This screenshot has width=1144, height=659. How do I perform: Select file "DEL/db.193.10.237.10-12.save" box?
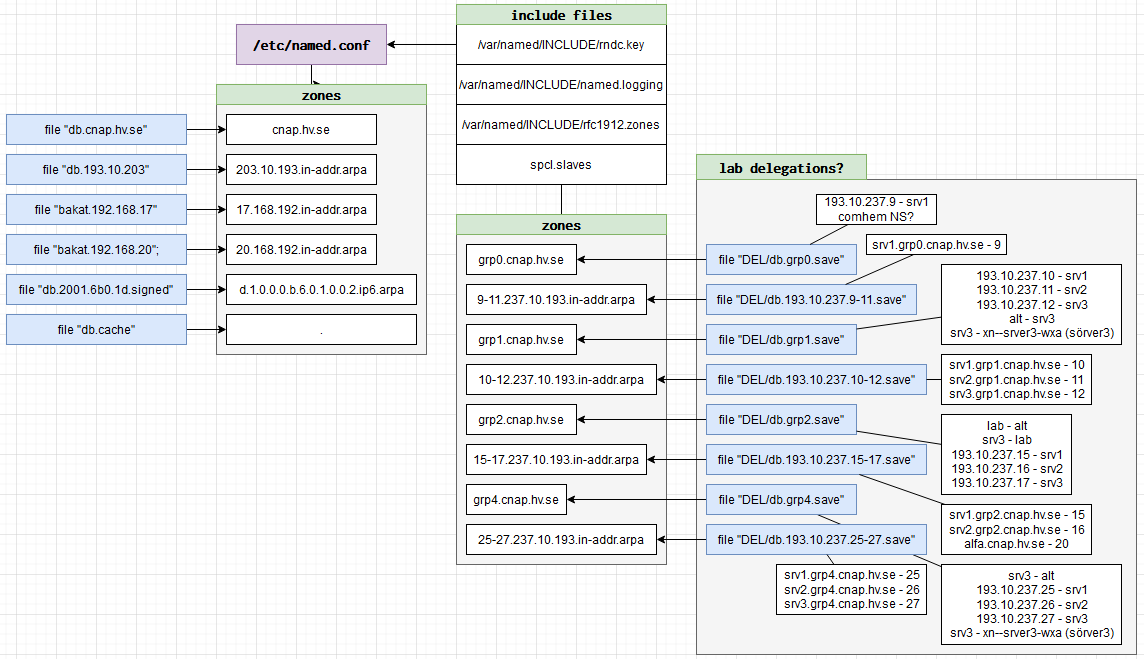pos(816,379)
